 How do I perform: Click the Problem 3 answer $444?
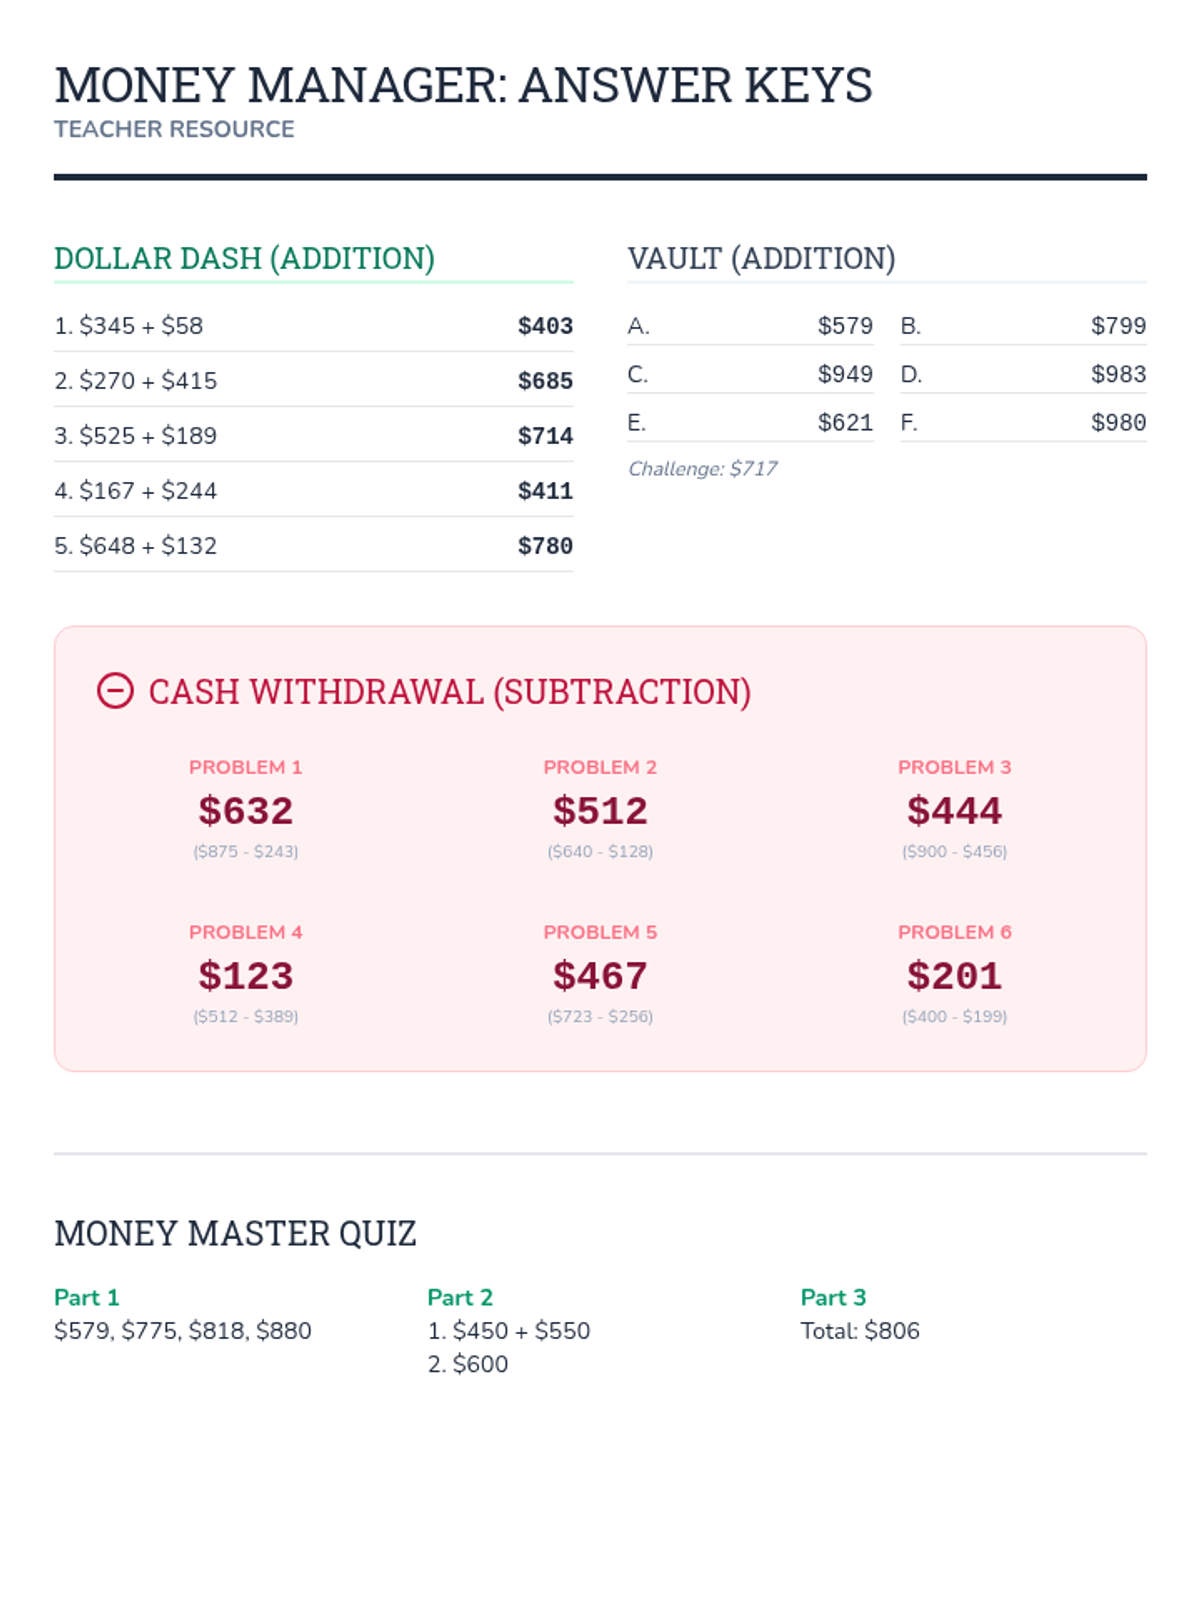954,810
